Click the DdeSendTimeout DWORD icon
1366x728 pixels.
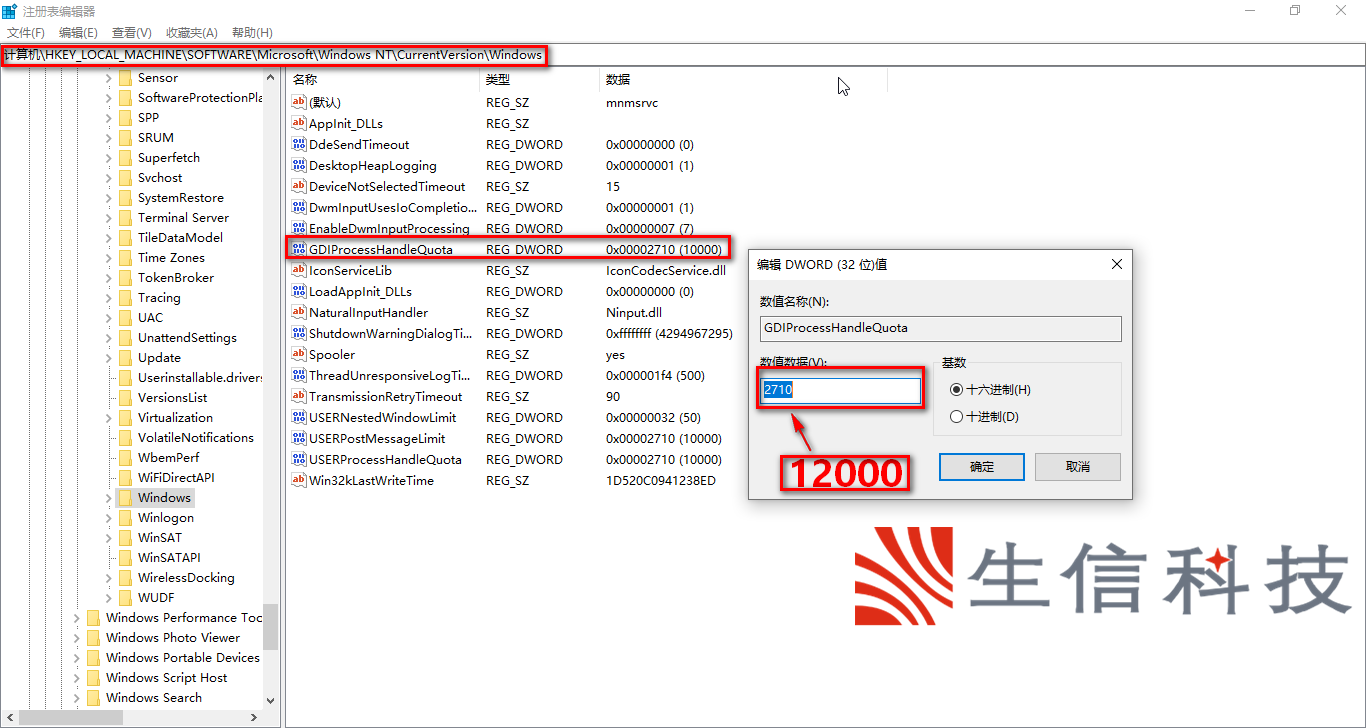point(298,144)
